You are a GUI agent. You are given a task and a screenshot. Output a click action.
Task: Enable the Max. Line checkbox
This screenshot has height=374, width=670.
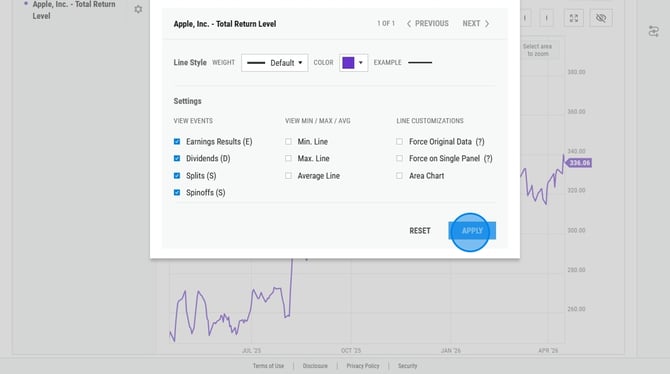point(288,159)
